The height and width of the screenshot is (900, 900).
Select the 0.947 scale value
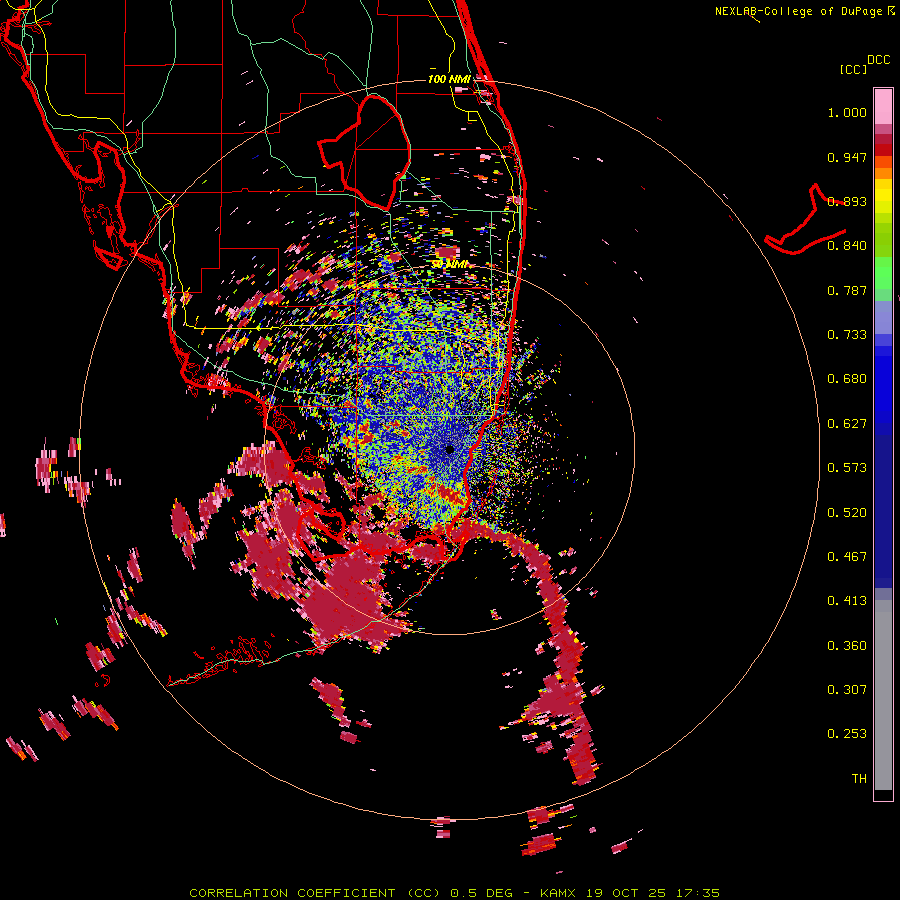point(847,157)
